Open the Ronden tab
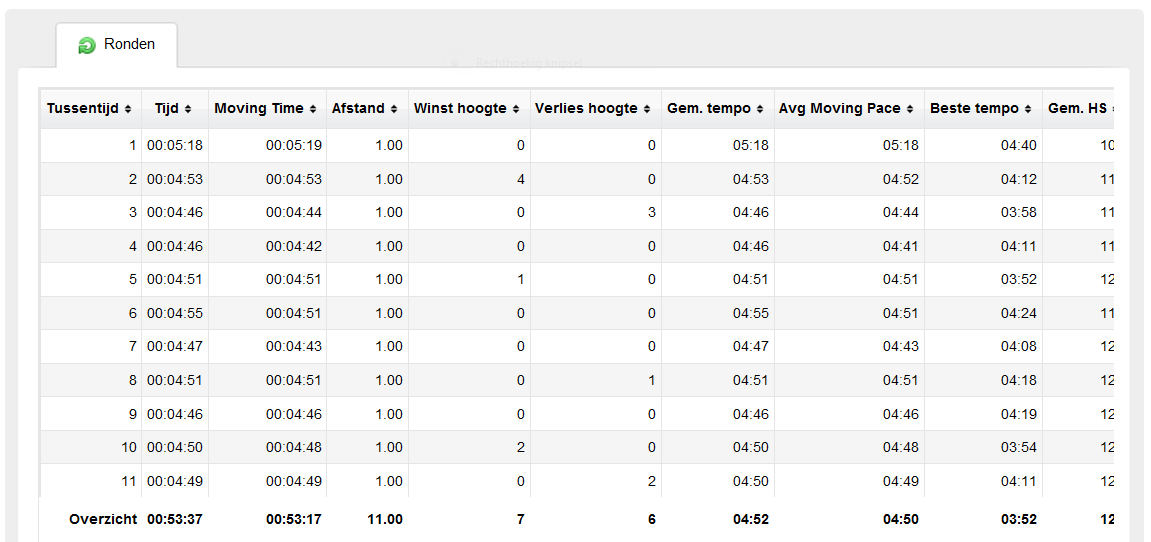The height and width of the screenshot is (542, 1151). [117, 45]
